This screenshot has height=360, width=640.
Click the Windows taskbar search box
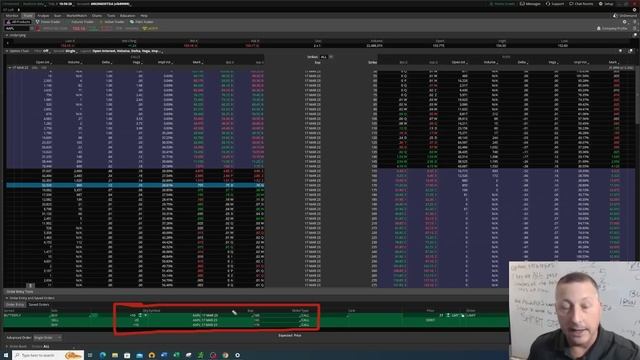(x=48, y=356)
